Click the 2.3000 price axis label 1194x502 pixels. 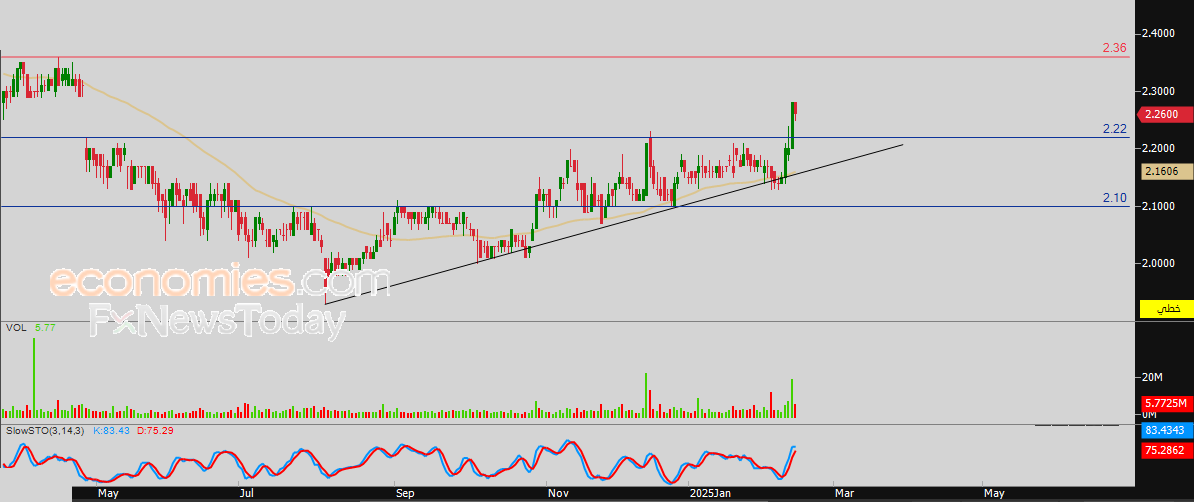pos(1160,91)
